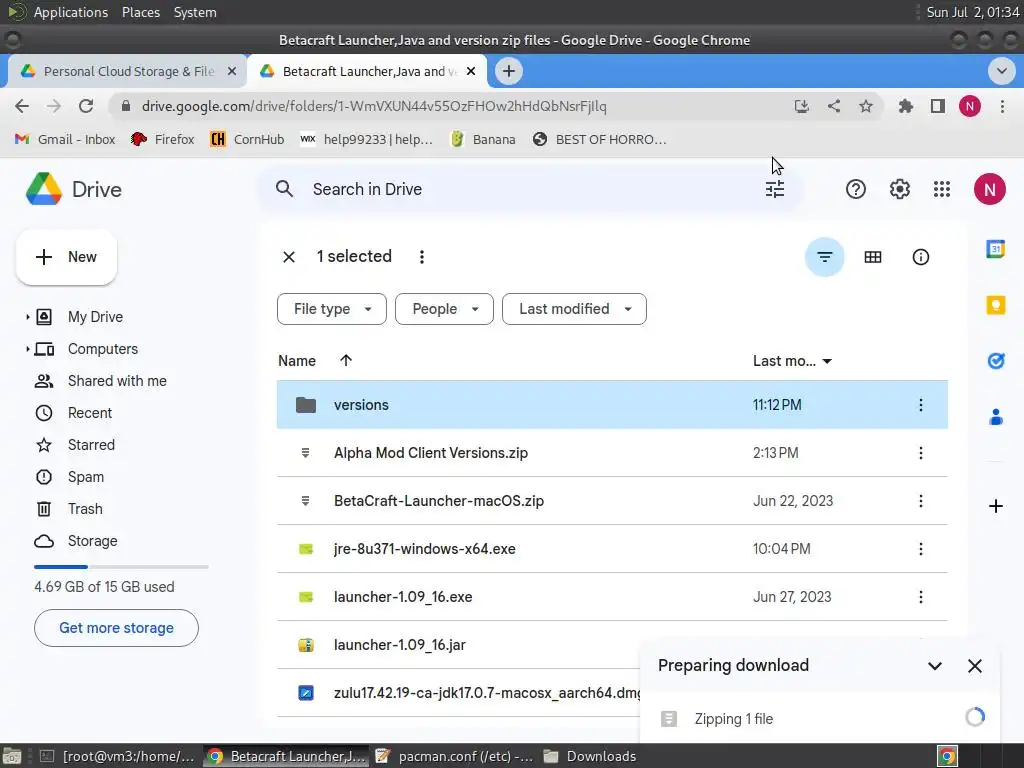Open Chrome profile avatar N in toolbar
This screenshot has height=768, width=1024.
[970, 106]
